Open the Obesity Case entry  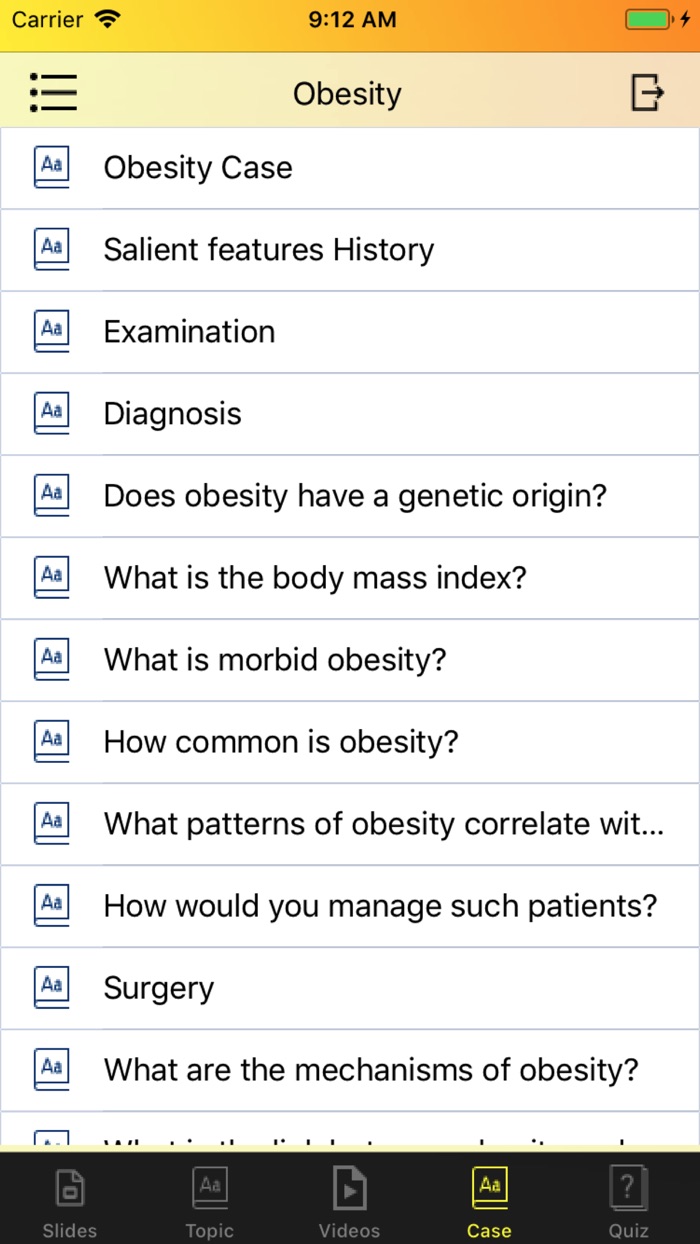point(197,167)
